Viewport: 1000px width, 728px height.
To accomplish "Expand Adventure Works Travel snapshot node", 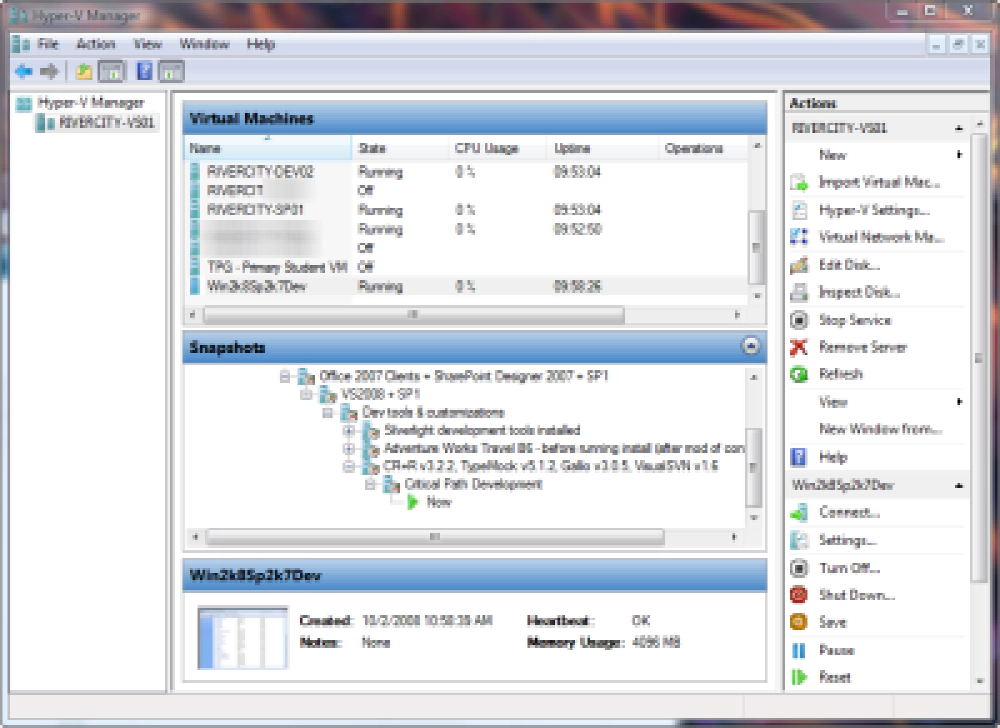I will 349,449.
